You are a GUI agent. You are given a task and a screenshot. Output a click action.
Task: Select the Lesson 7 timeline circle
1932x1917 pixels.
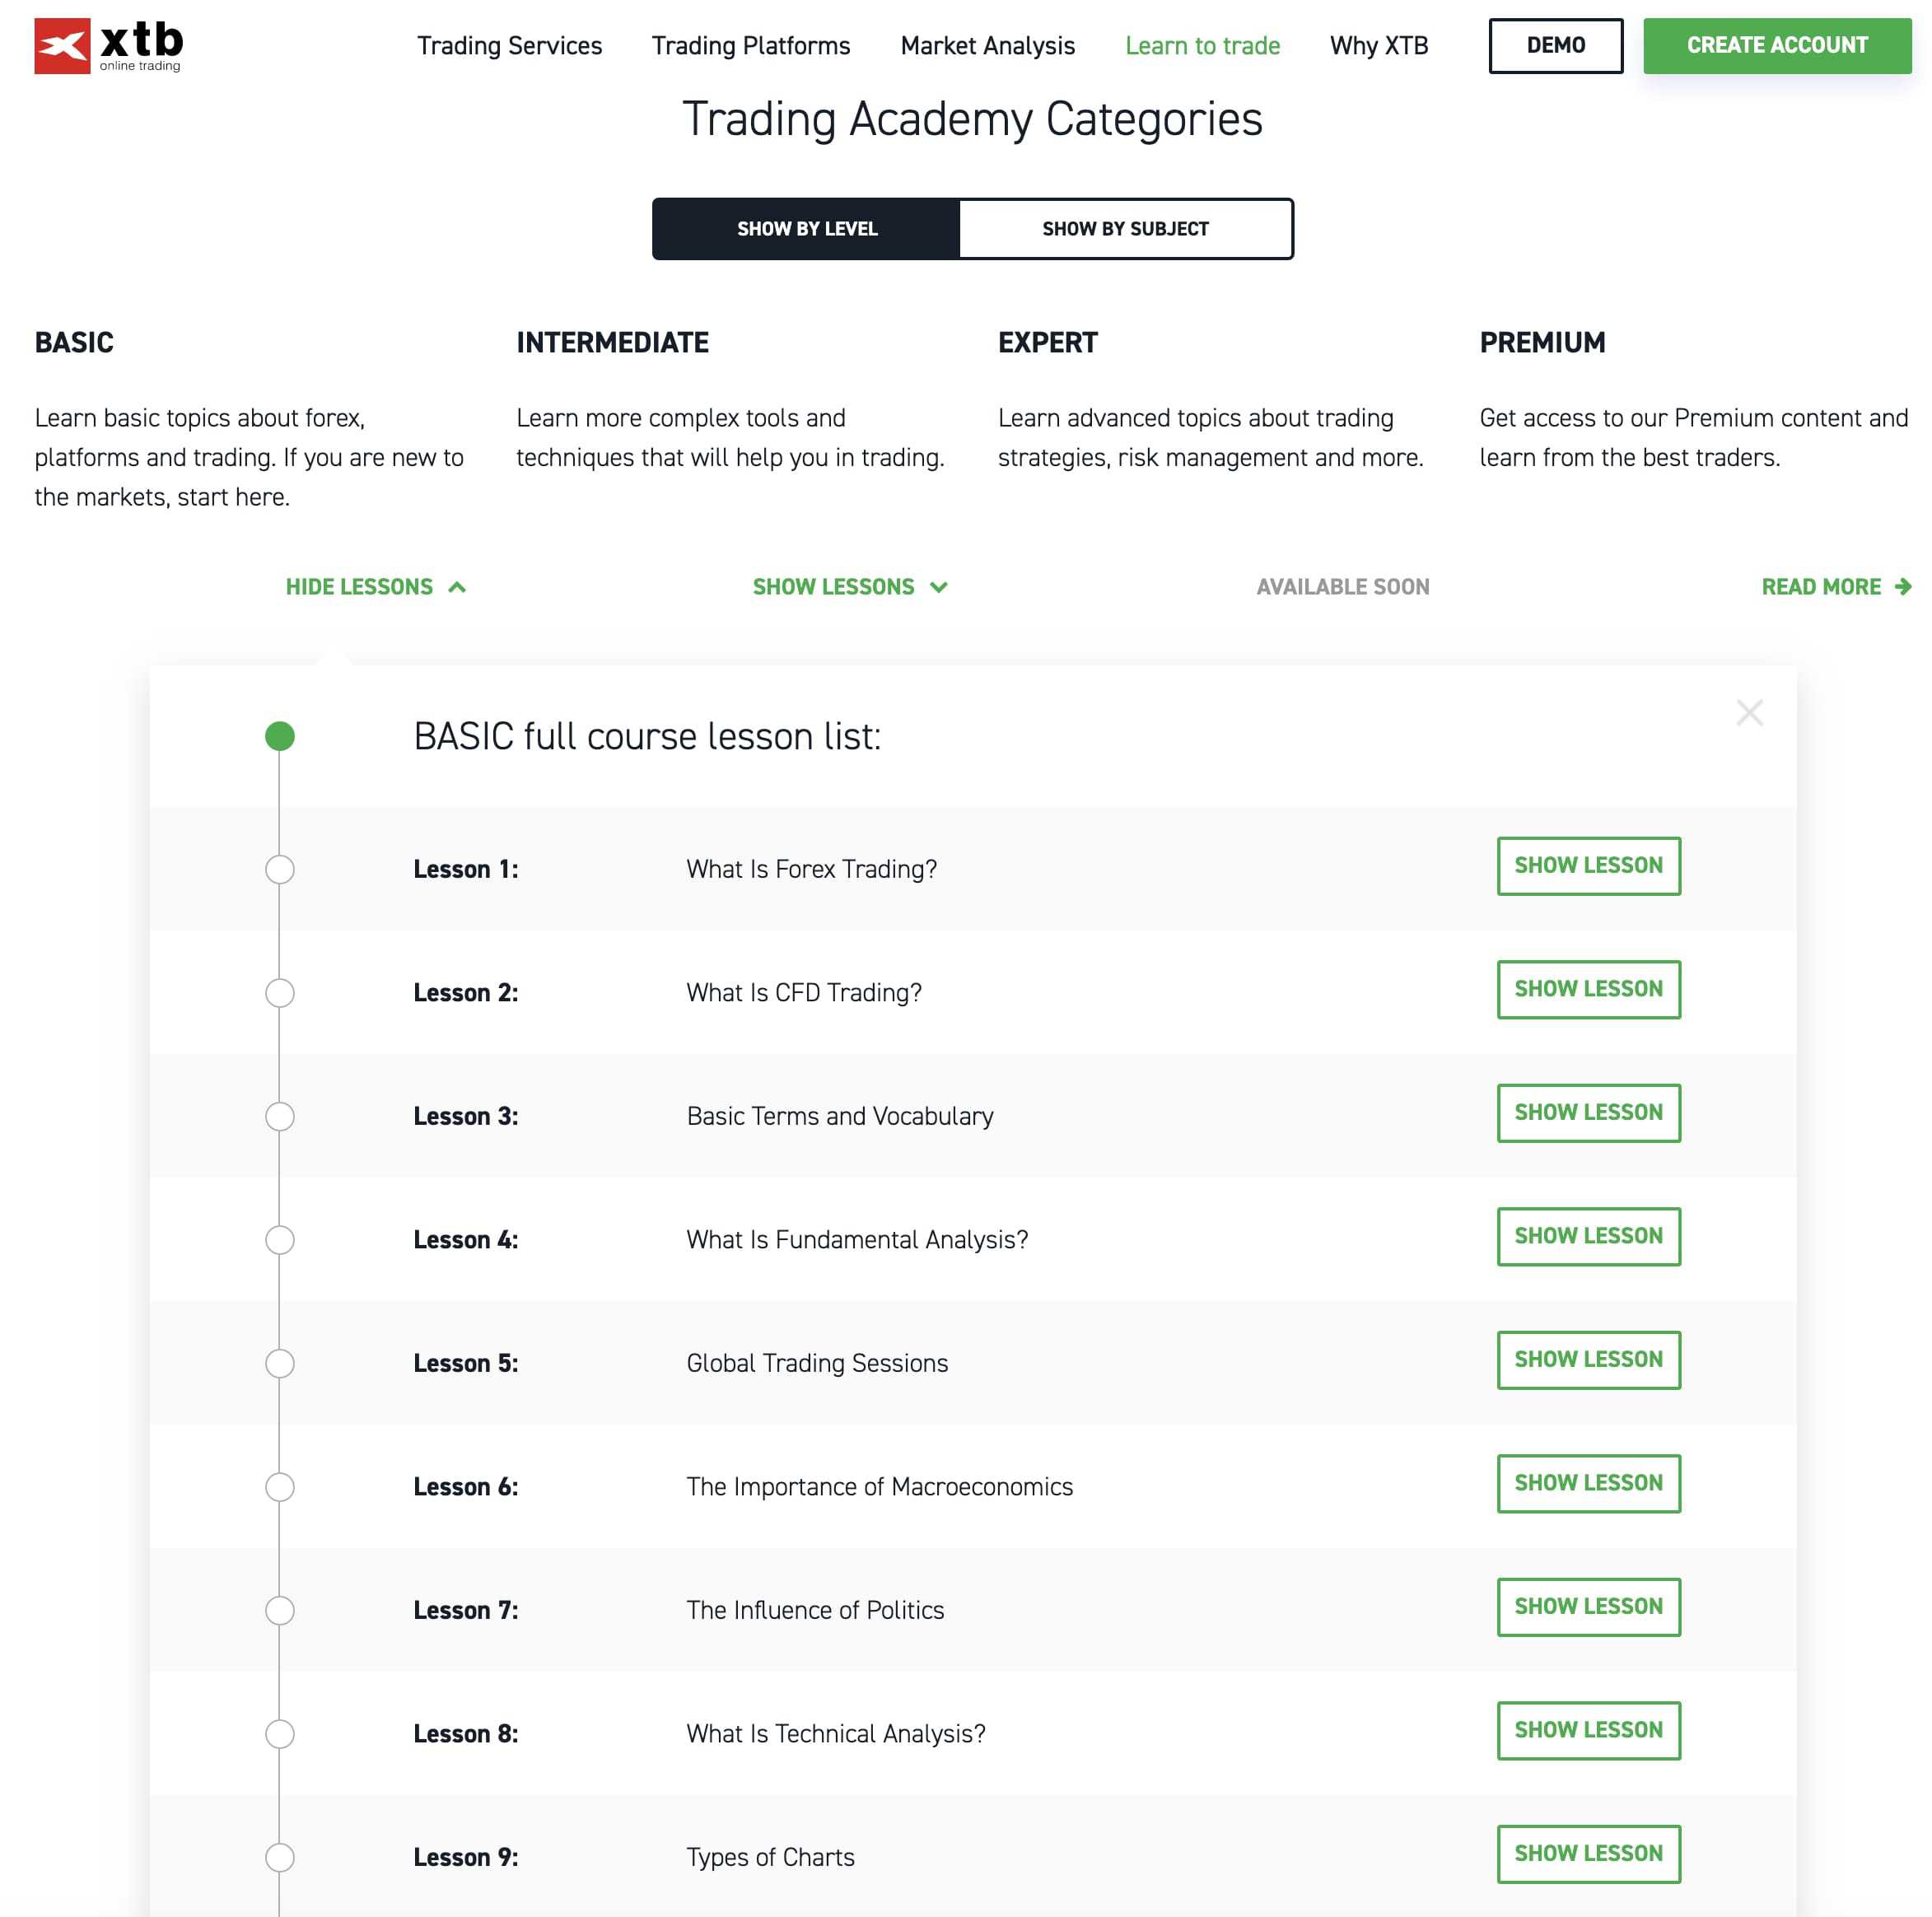(280, 1610)
